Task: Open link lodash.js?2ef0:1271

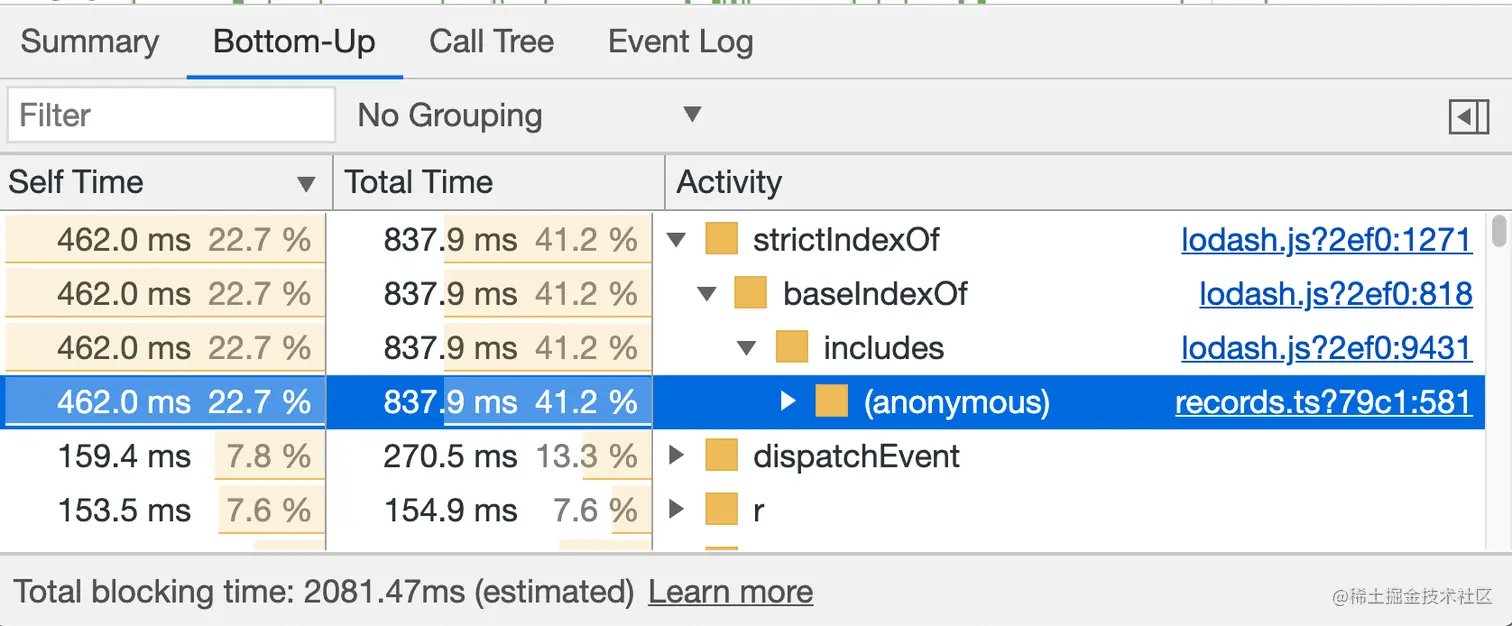Action: pos(1326,240)
